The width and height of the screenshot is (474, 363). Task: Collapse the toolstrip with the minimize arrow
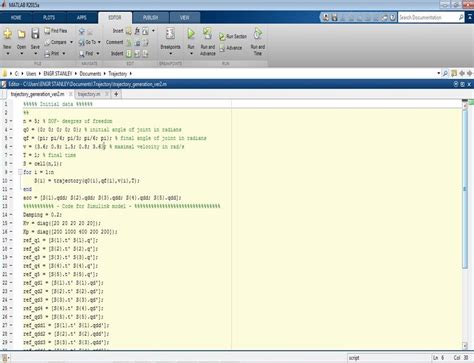pos(470,17)
